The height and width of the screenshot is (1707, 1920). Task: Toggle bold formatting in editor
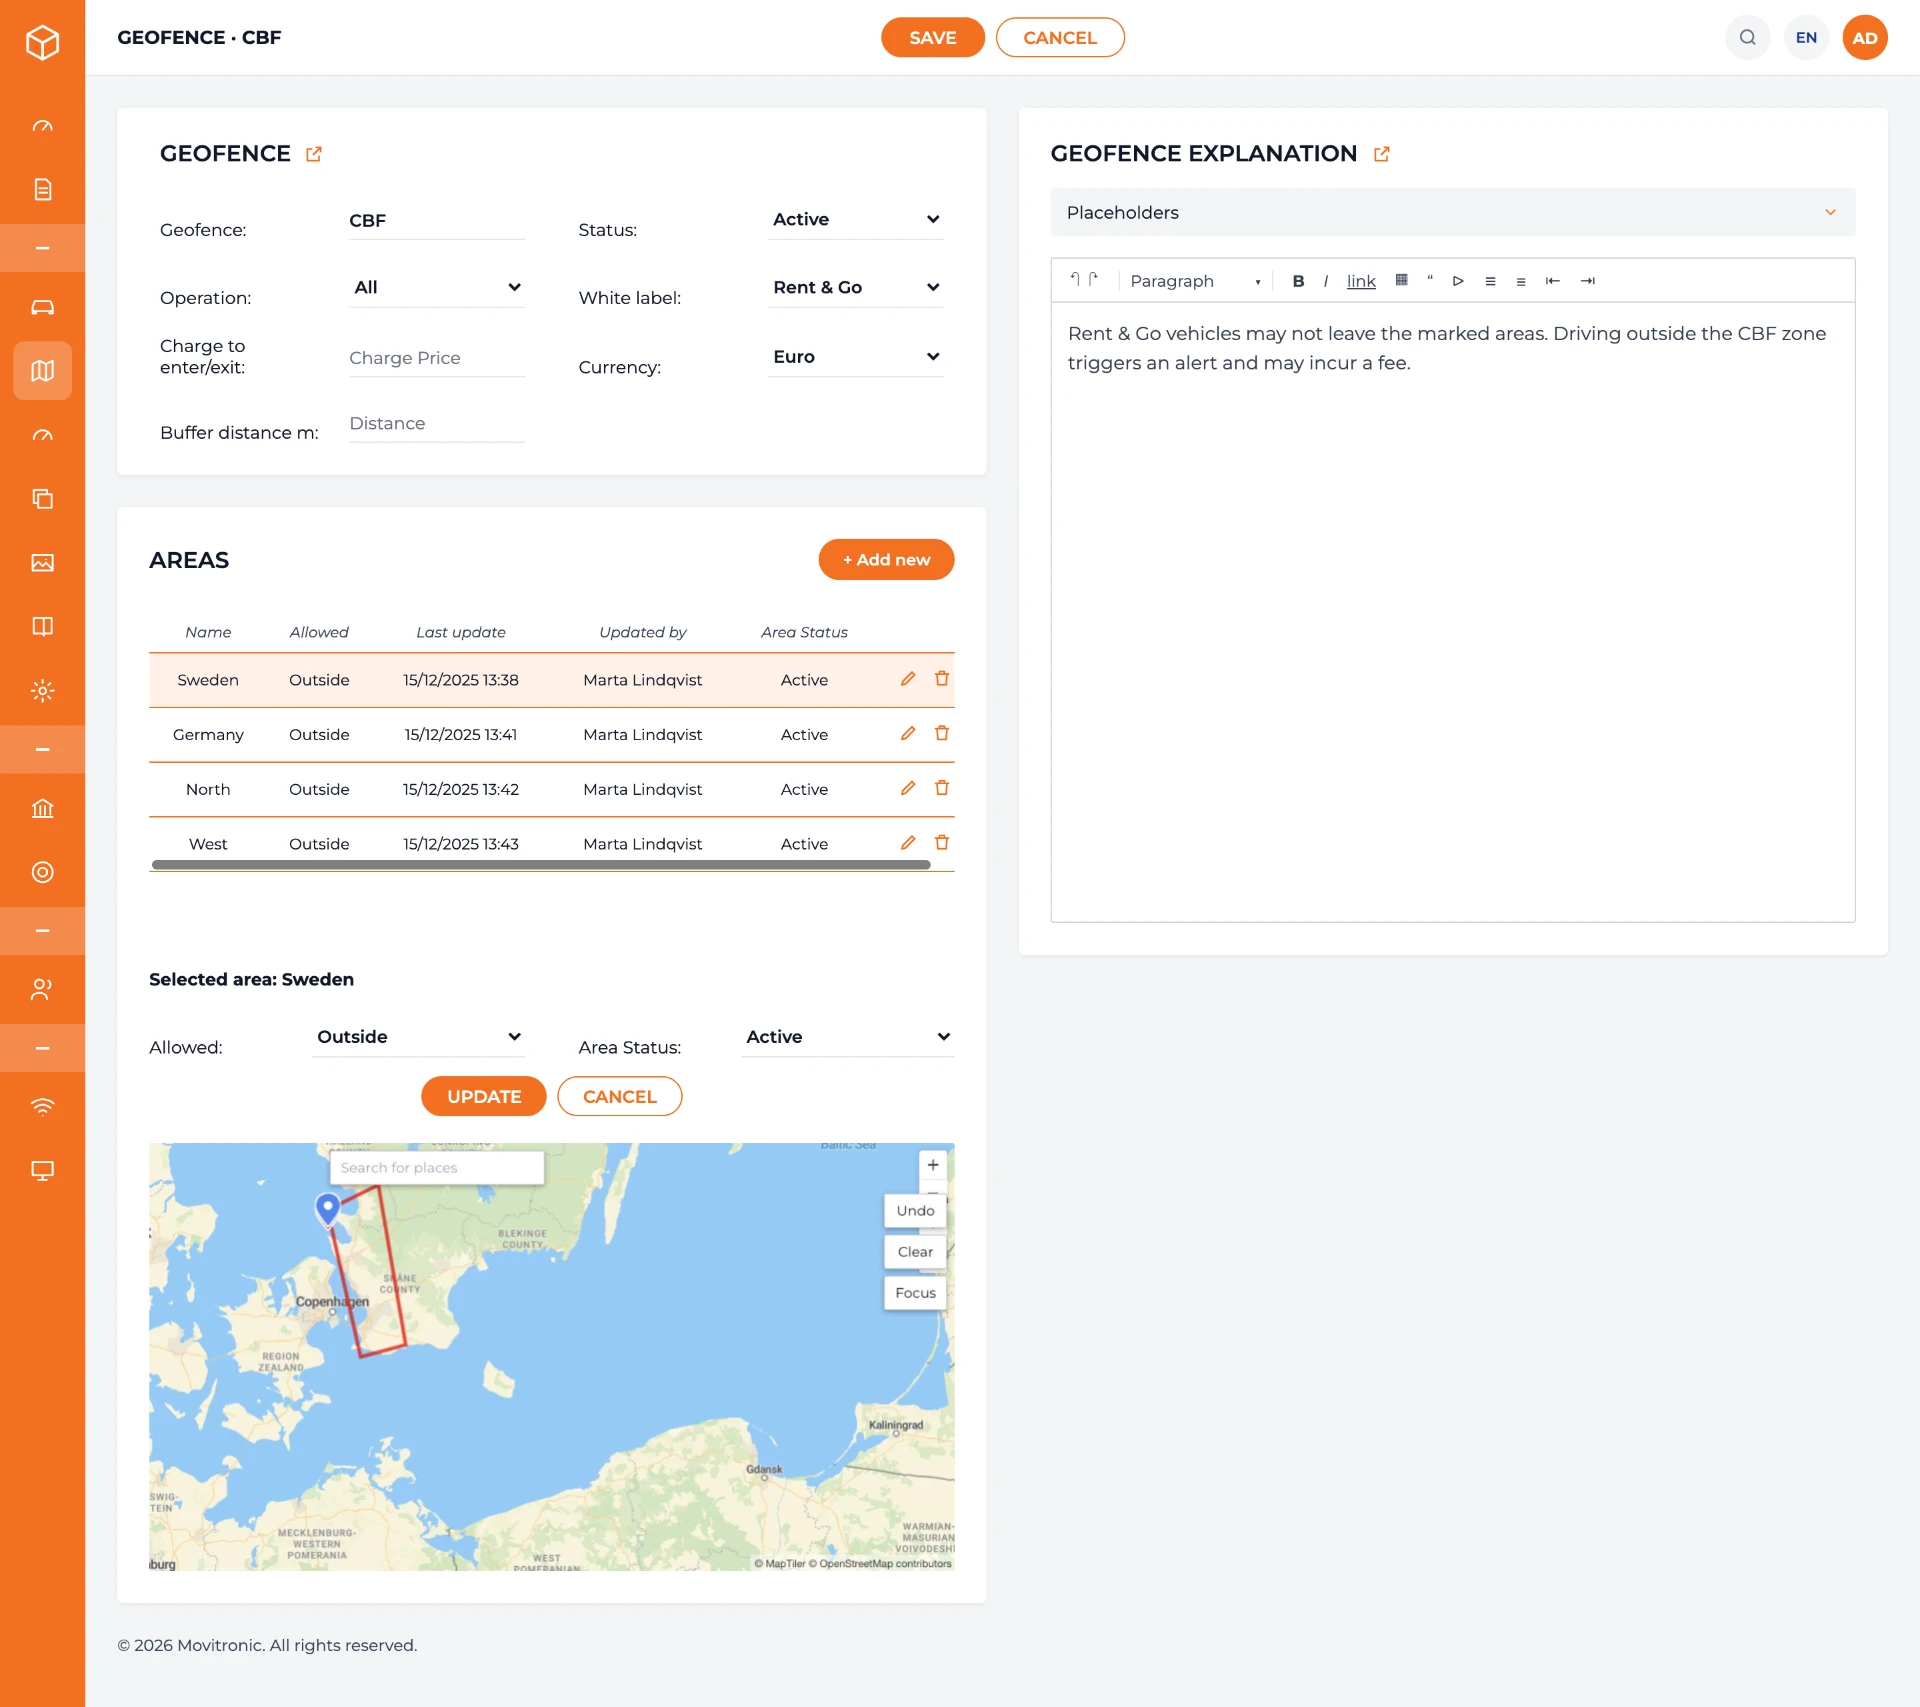pos(1298,281)
